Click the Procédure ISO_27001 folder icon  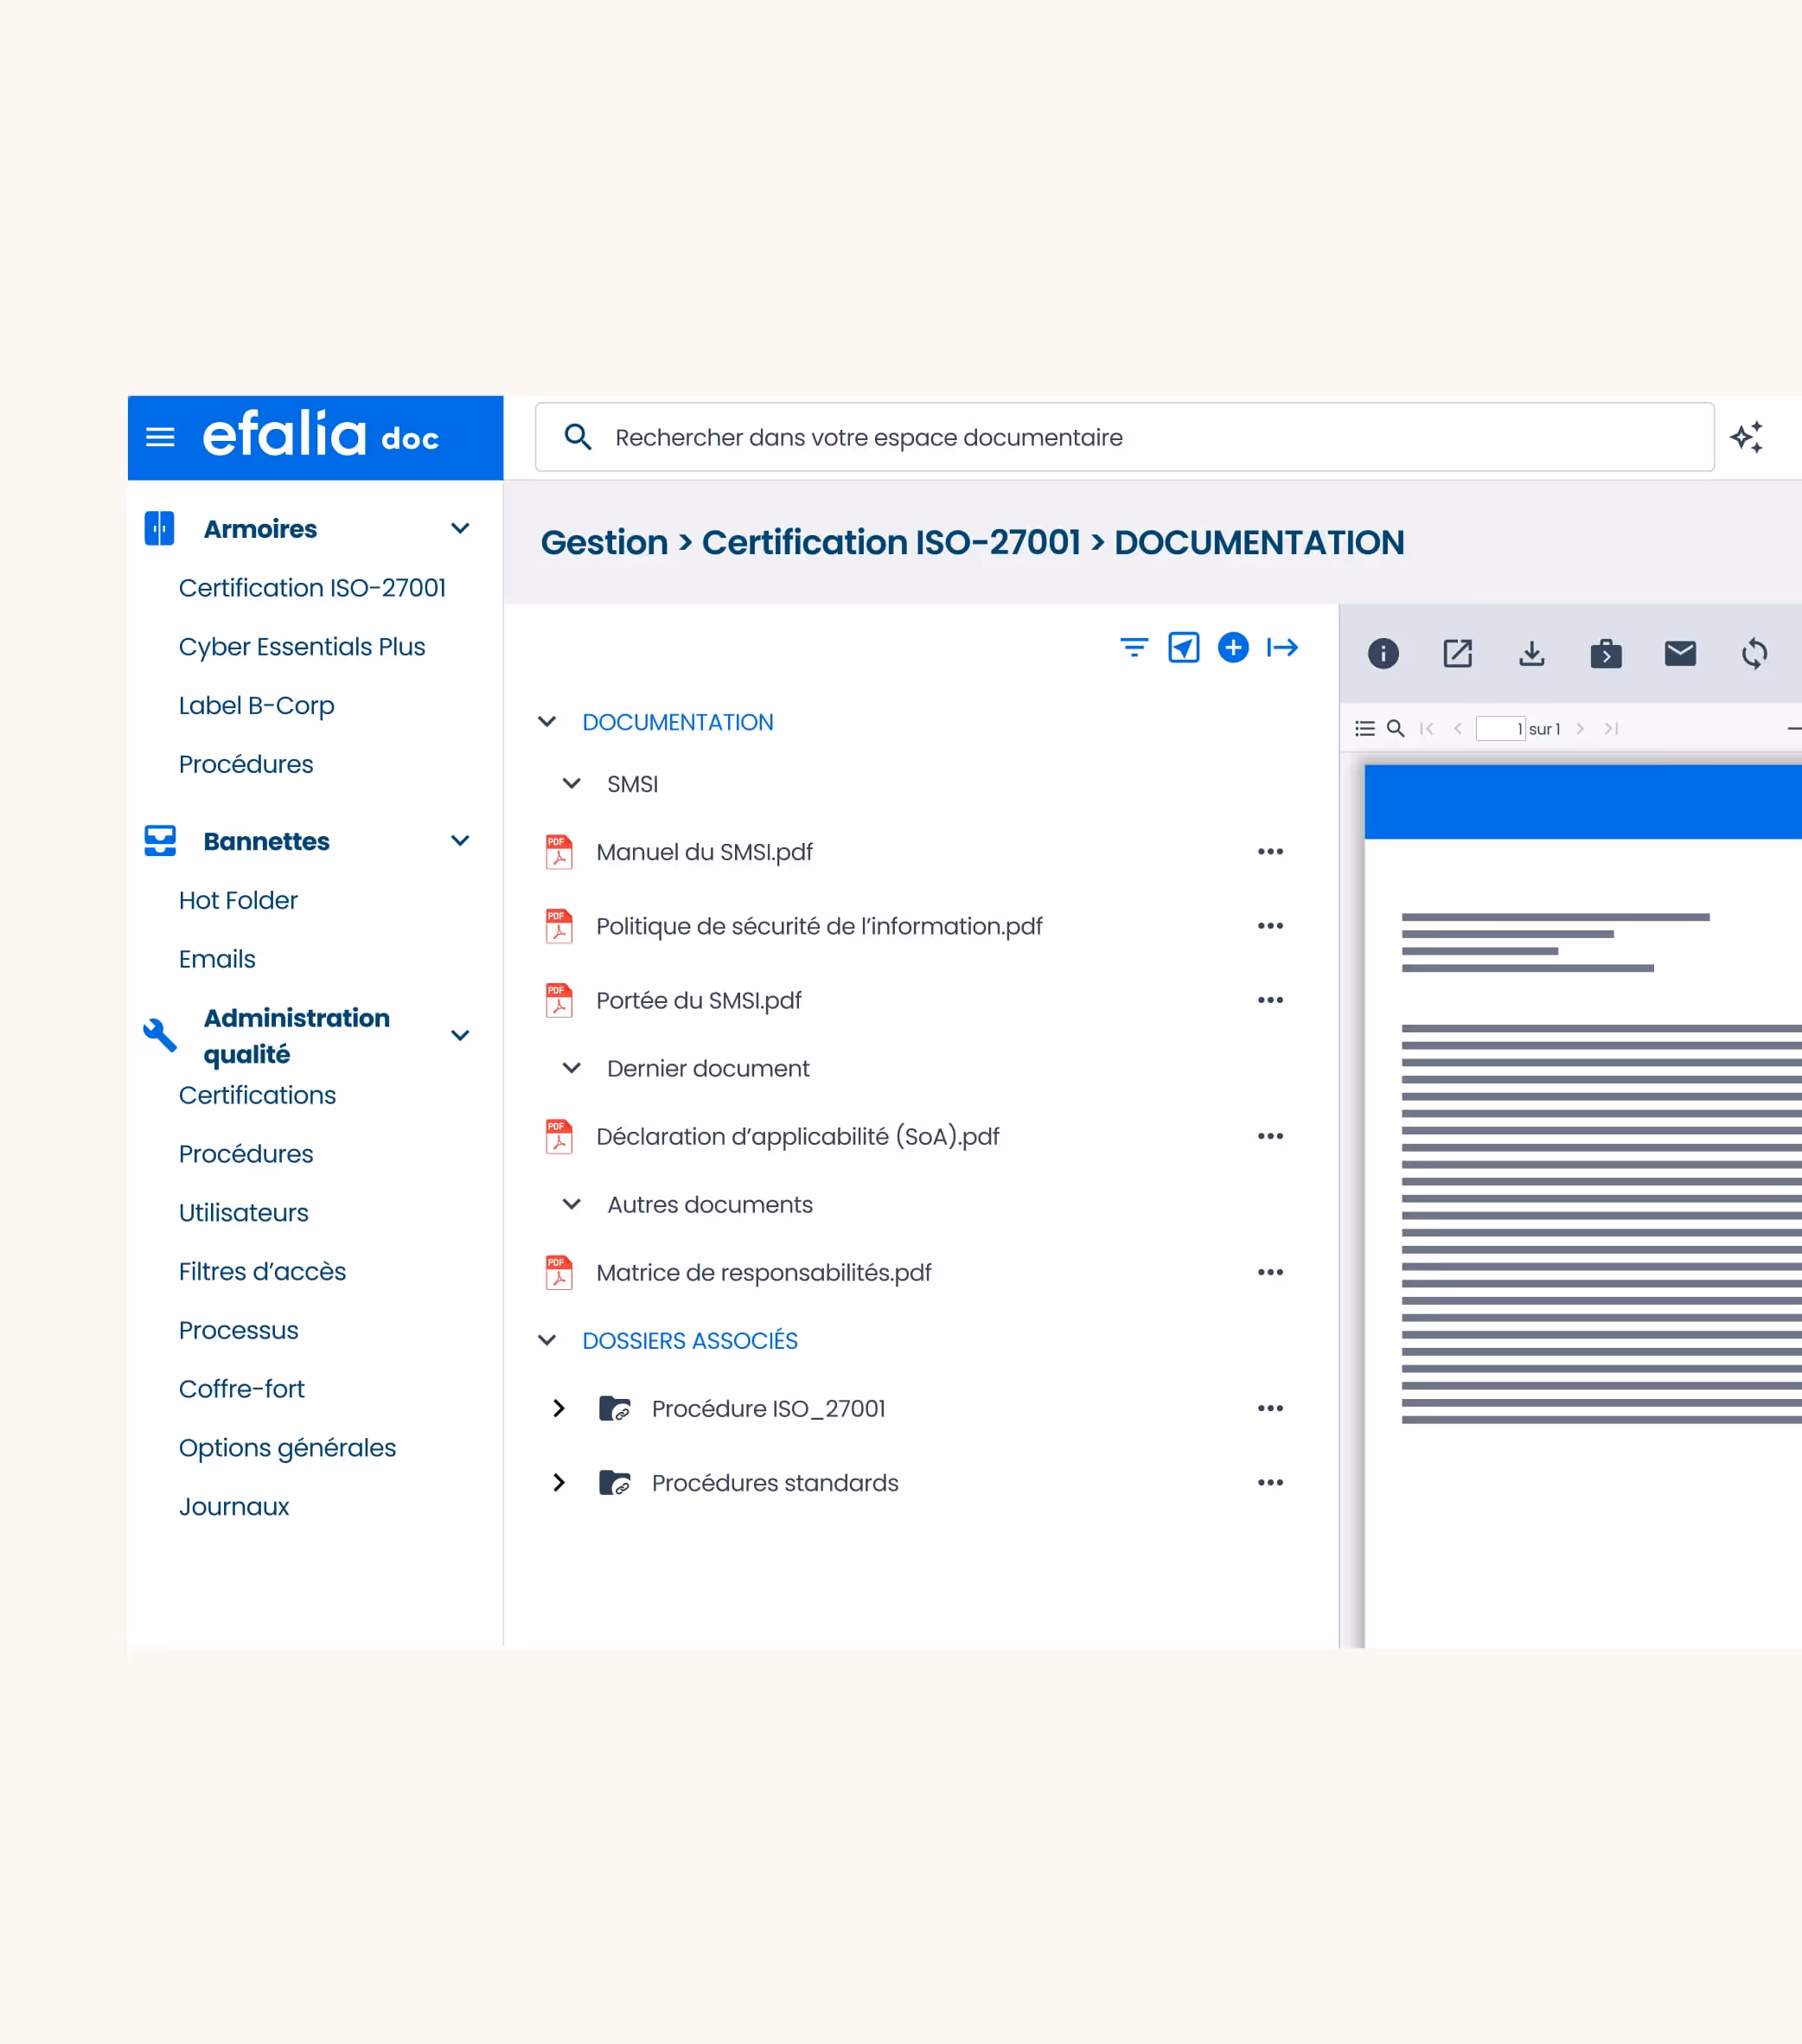(614, 1408)
